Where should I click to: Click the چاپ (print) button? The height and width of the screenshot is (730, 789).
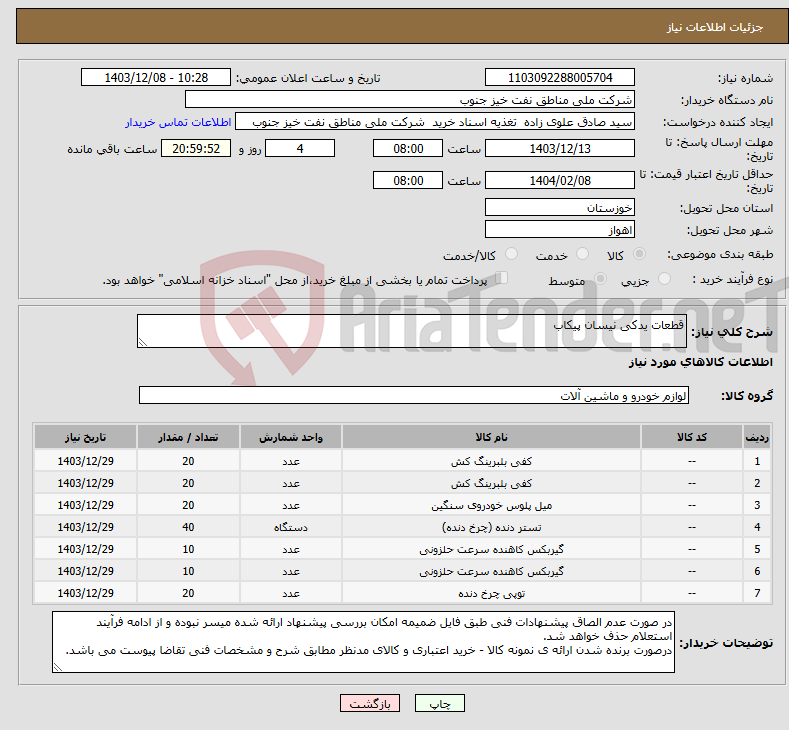tap(439, 703)
